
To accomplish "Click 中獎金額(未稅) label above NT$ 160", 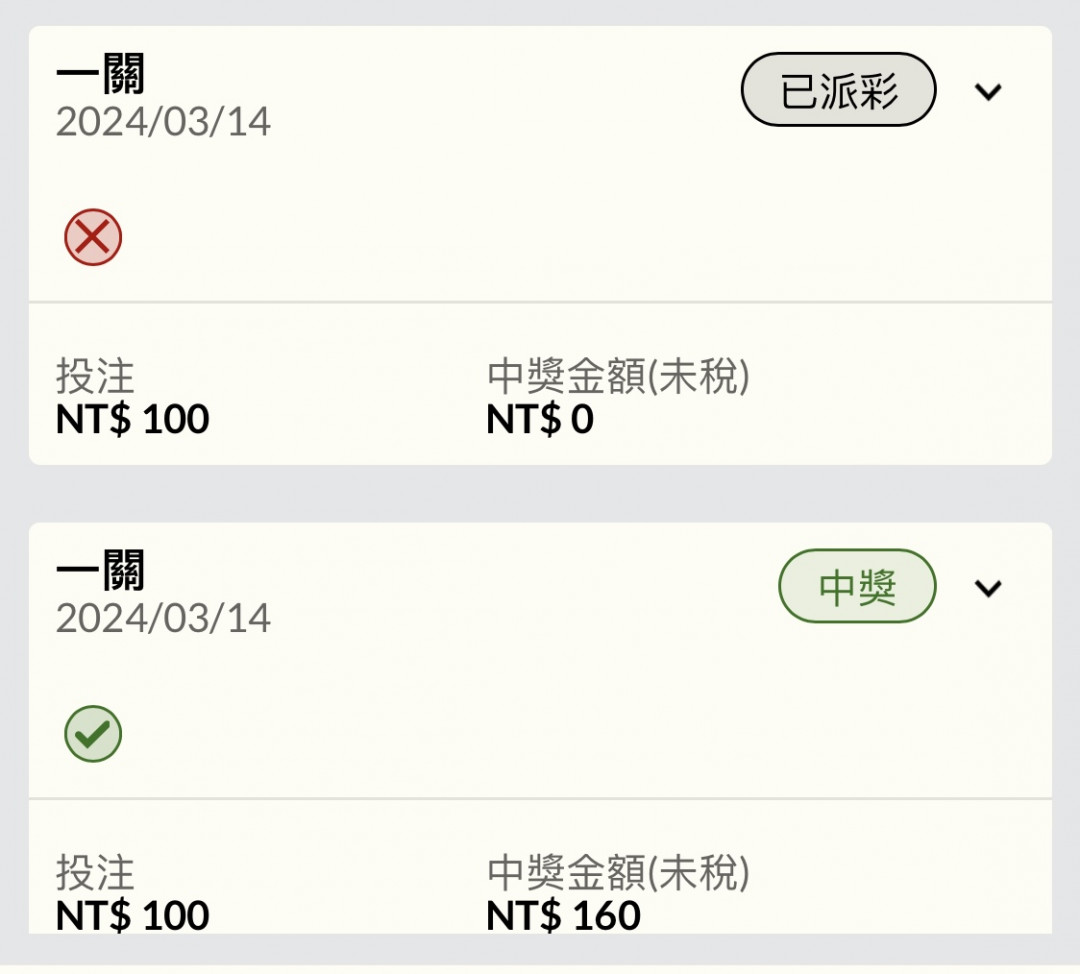I will click(619, 873).
